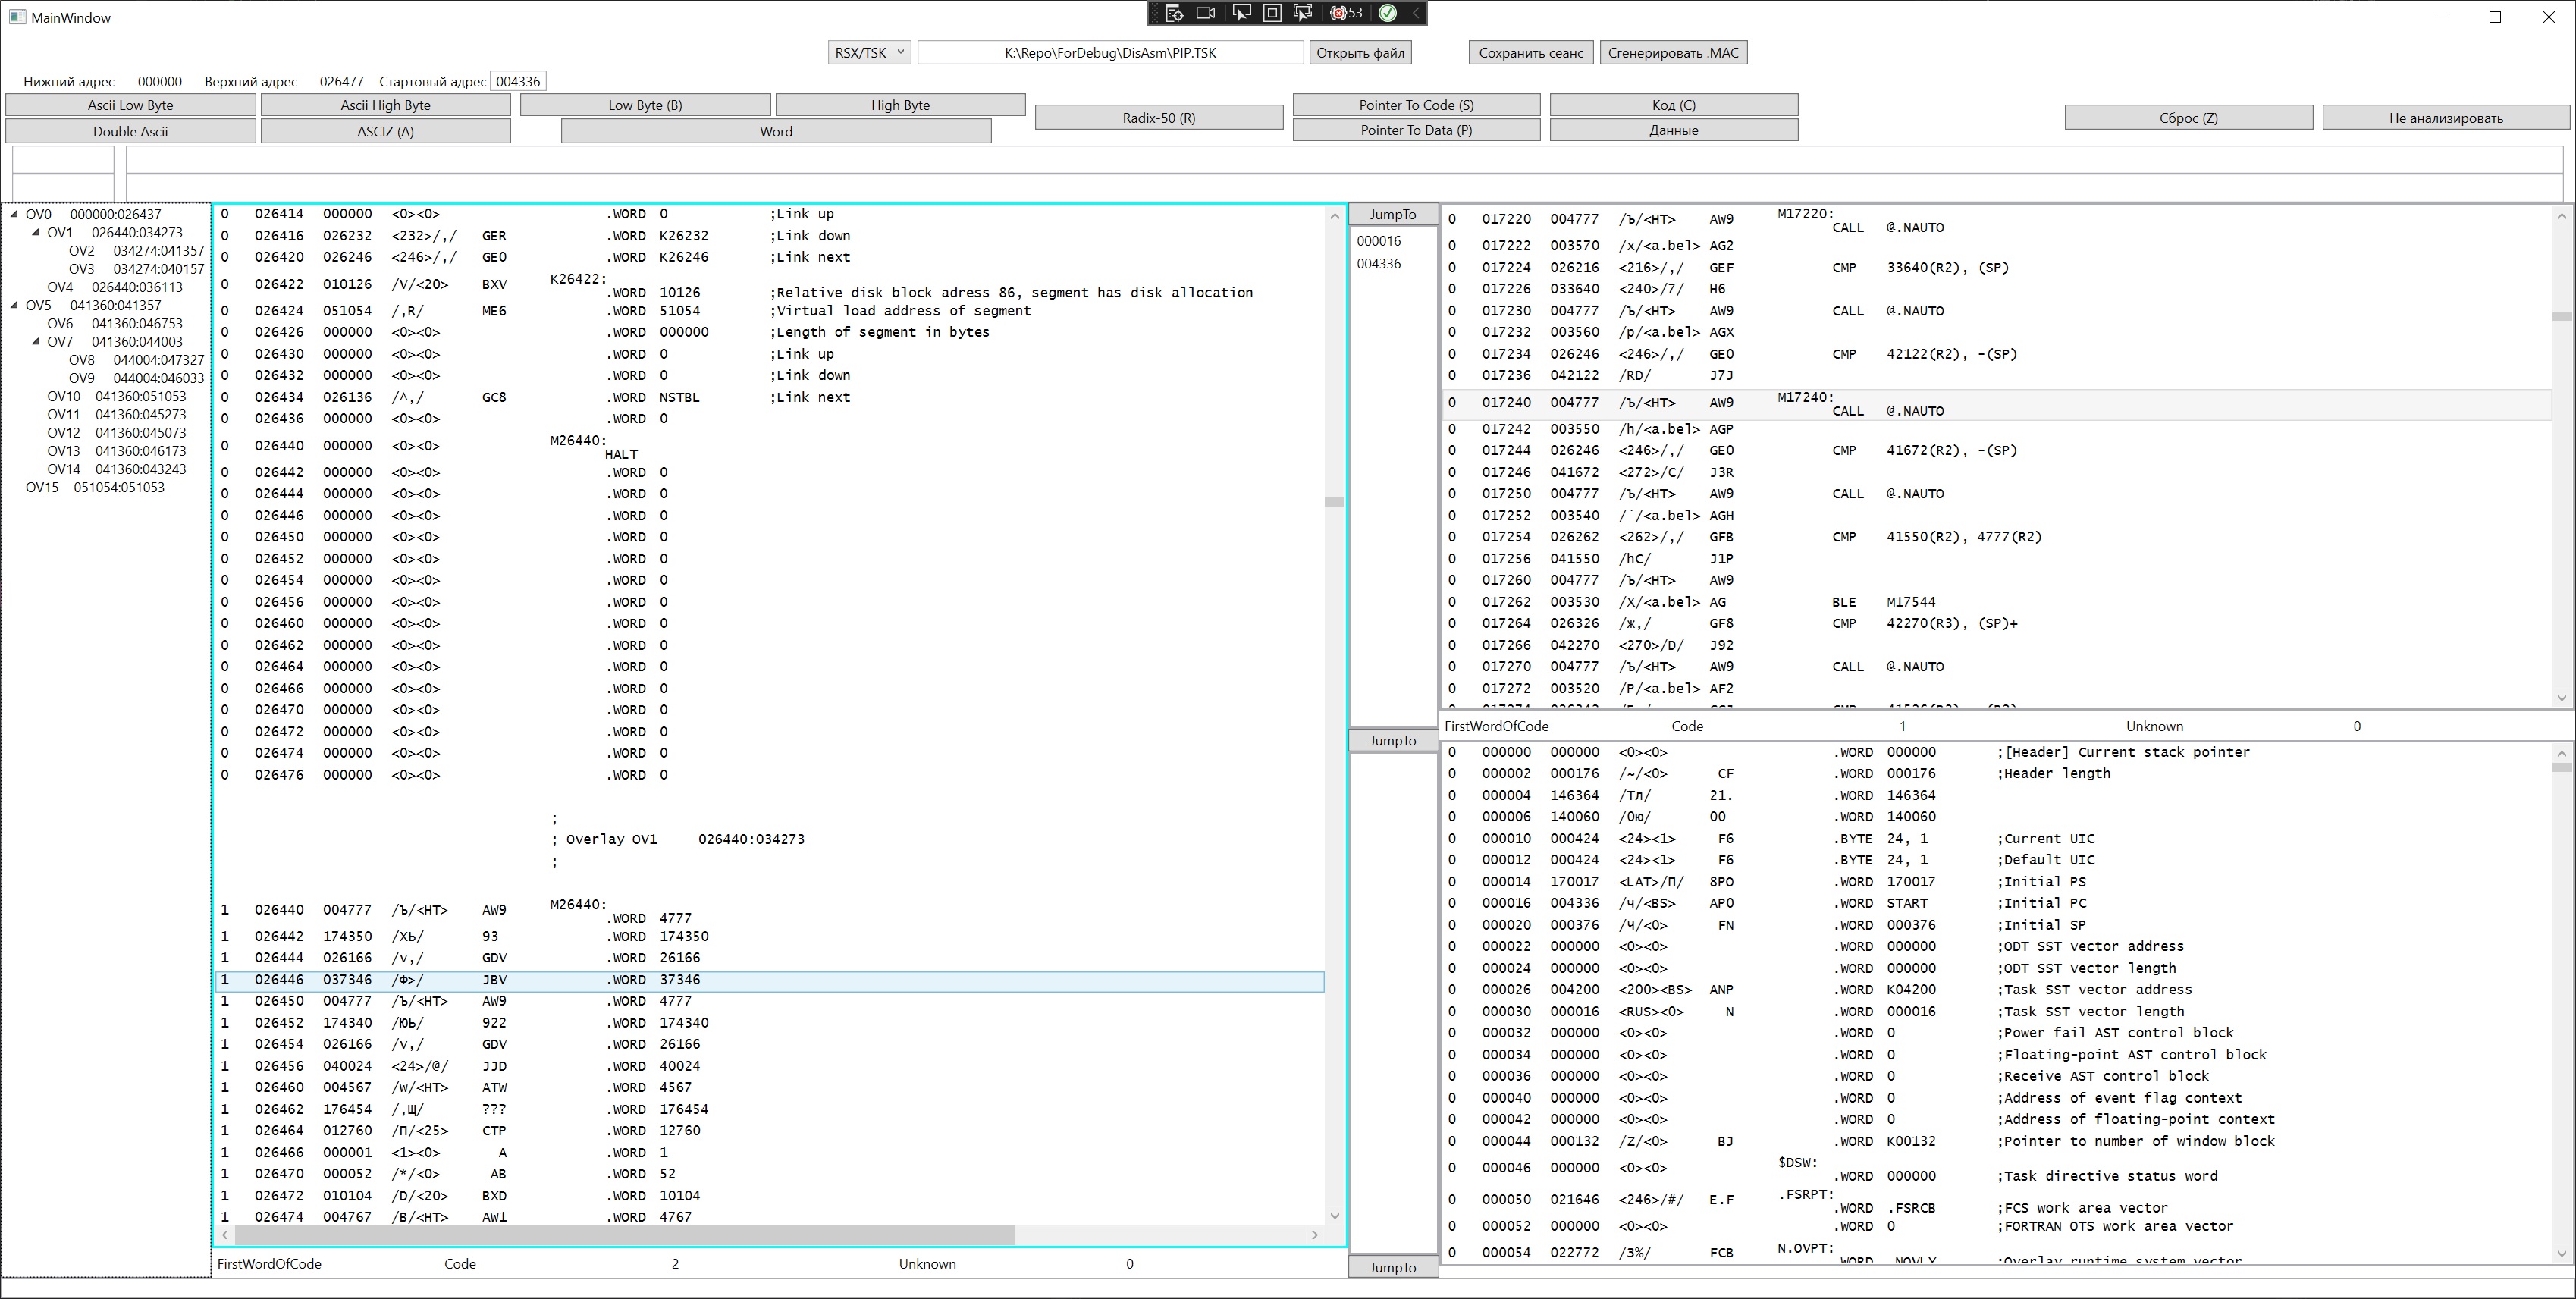The width and height of the screenshot is (2576, 1299).
Task: Enable the Track Focused Element icon
Action: point(1303,13)
